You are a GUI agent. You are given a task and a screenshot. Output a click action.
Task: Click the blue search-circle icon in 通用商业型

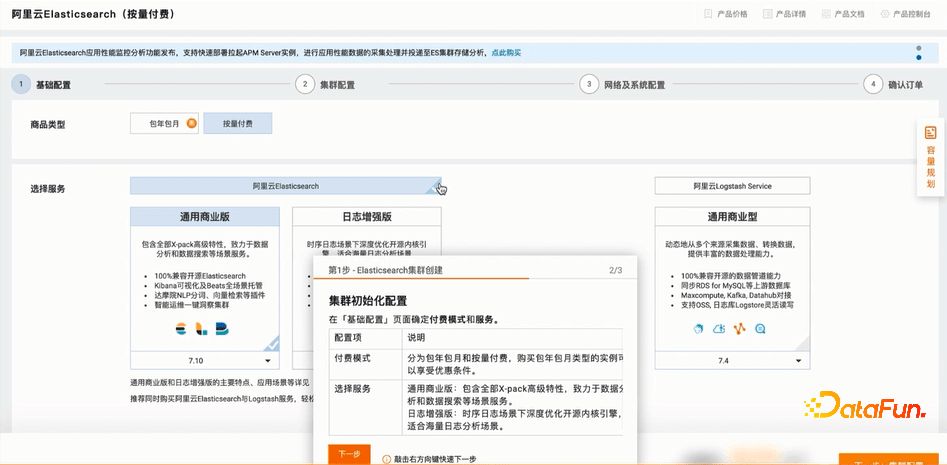760,329
